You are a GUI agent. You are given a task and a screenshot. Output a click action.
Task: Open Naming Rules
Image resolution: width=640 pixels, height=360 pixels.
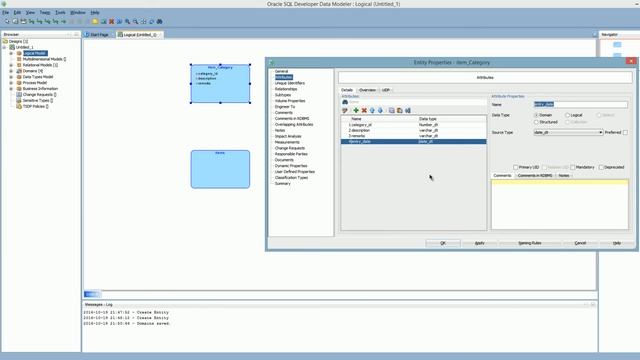tap(529, 243)
